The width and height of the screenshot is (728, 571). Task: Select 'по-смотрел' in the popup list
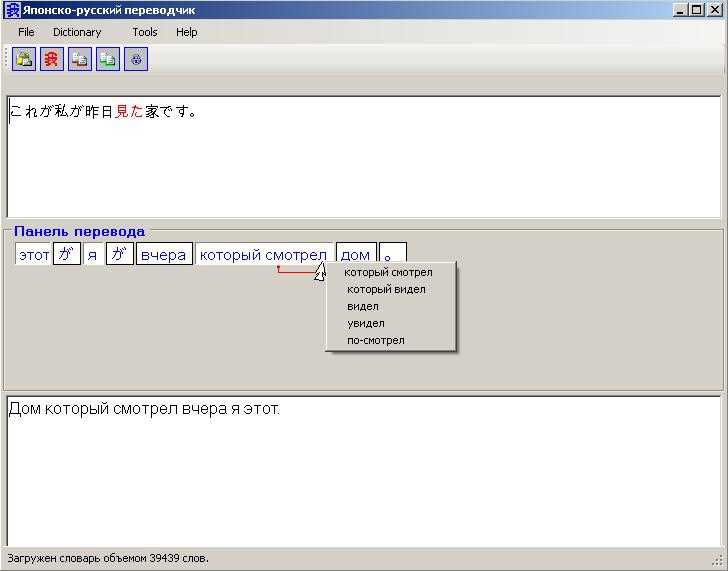pos(376,340)
